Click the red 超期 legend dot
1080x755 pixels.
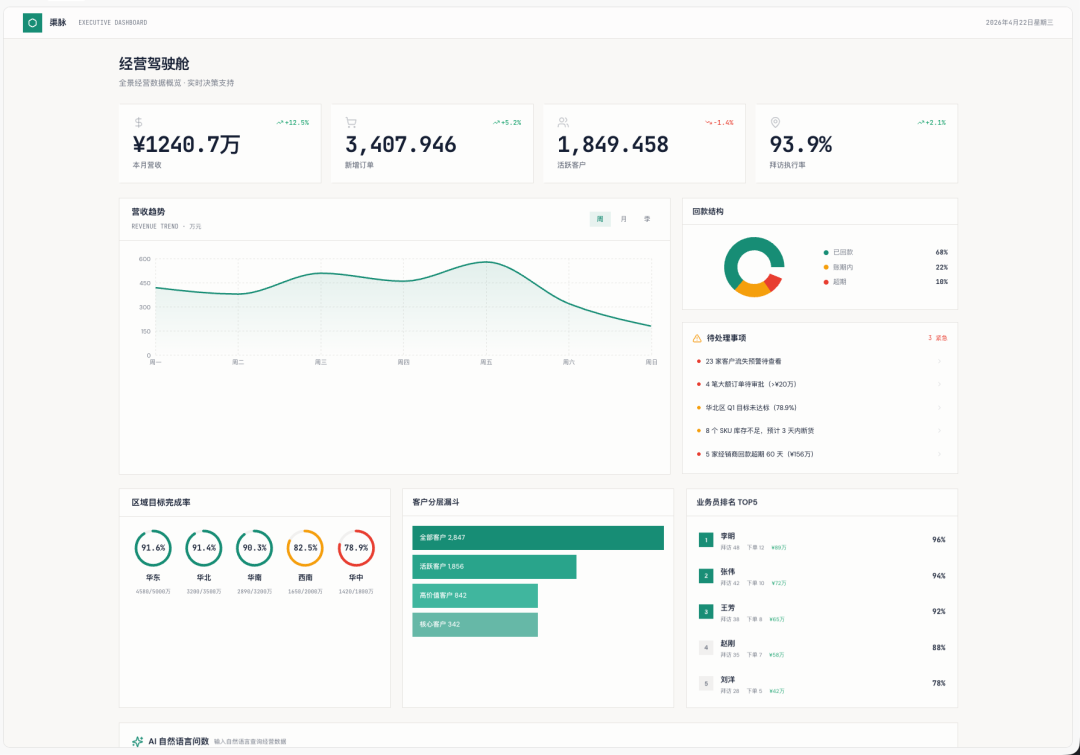point(826,282)
